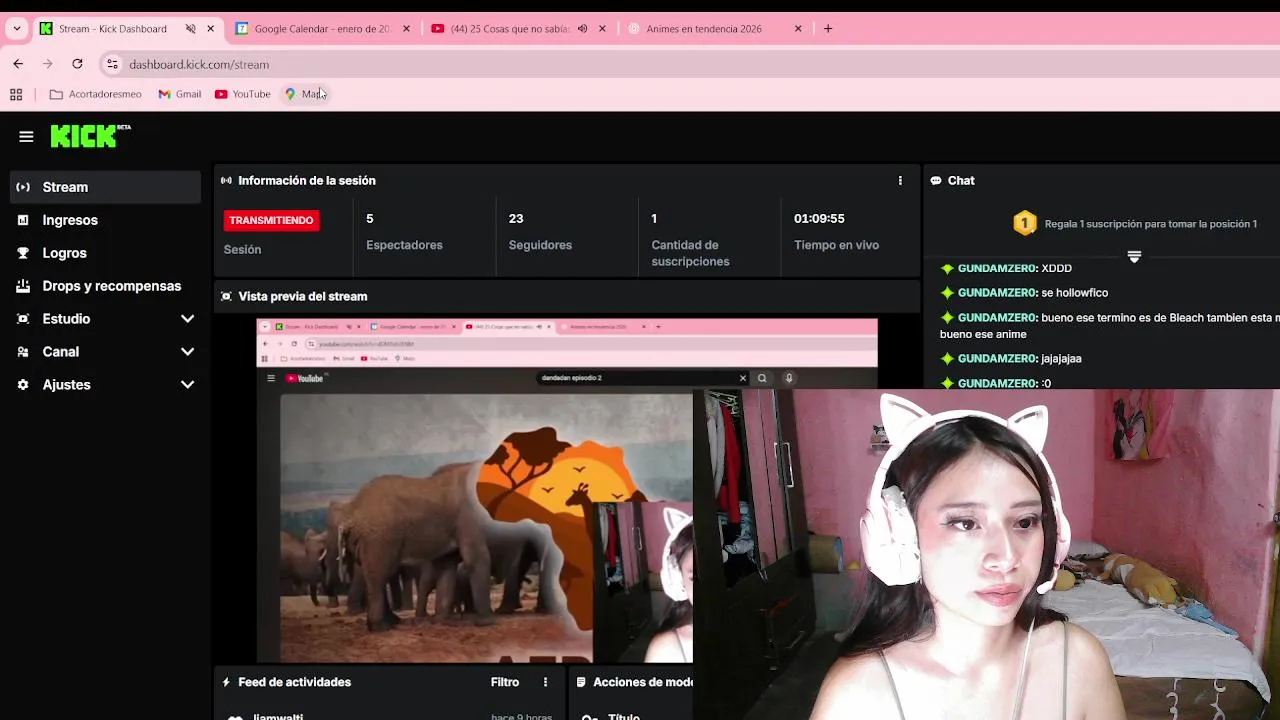Click the Acciones de moderador header icon
The height and width of the screenshot is (720, 1280).
point(581,682)
